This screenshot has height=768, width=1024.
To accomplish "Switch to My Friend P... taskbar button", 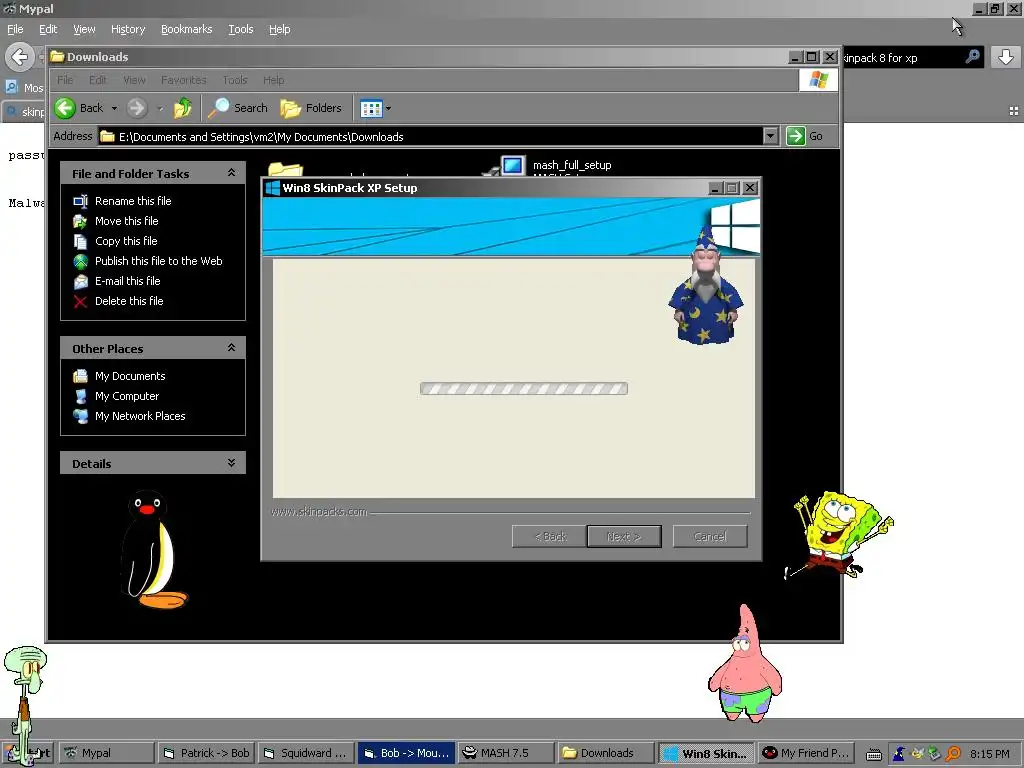I will point(807,754).
